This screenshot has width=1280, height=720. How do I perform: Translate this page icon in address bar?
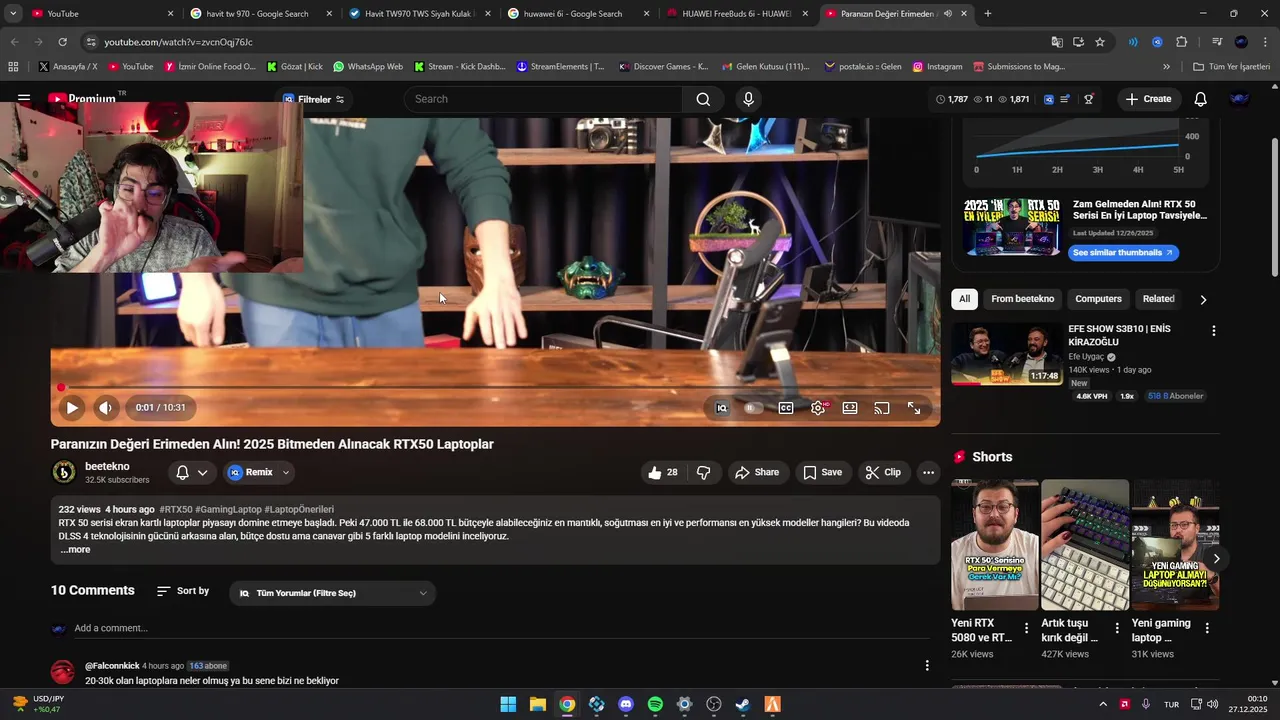tap(1057, 42)
